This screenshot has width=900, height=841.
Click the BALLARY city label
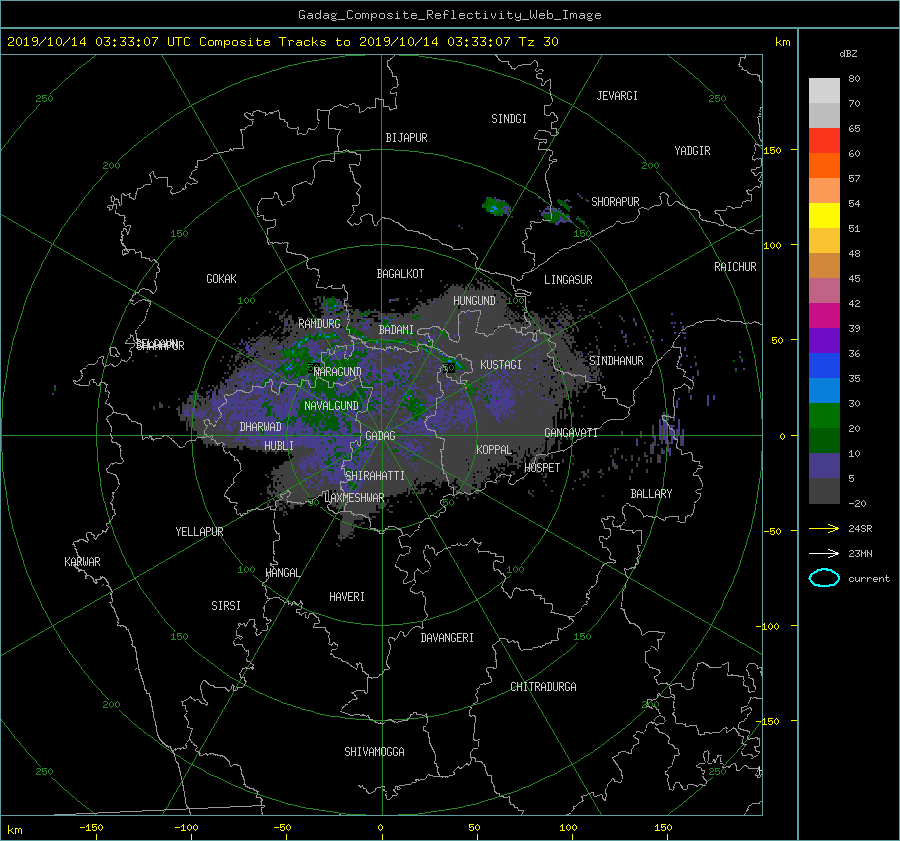pyautogui.click(x=651, y=494)
